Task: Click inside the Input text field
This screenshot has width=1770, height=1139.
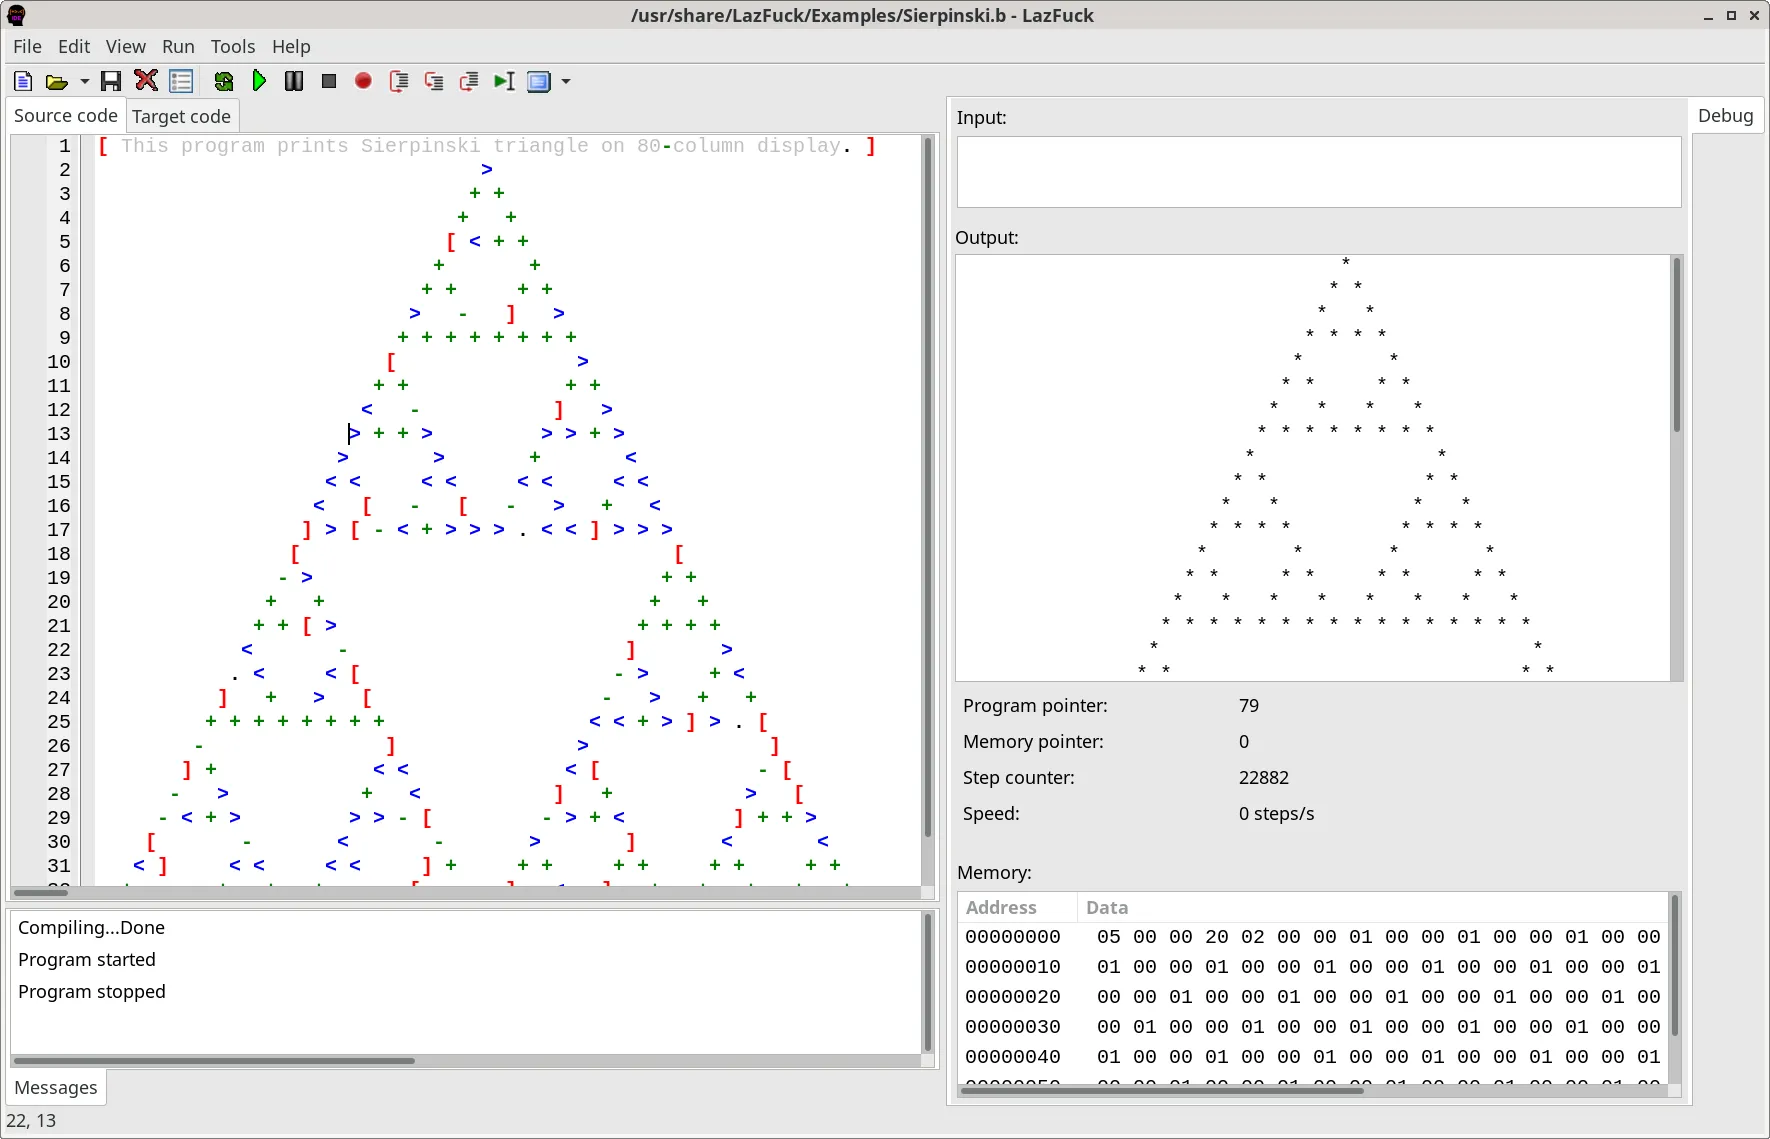Action: (1318, 172)
